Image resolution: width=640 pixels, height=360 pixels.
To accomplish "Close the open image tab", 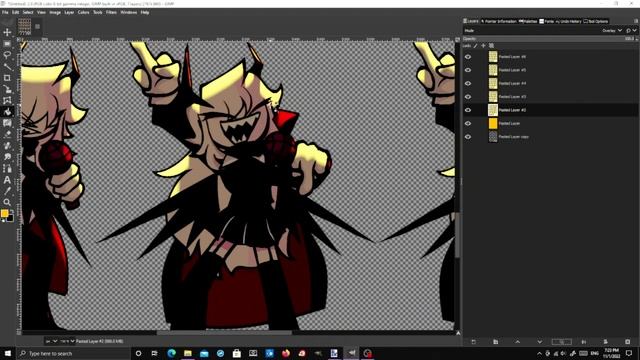I will coord(37,27).
